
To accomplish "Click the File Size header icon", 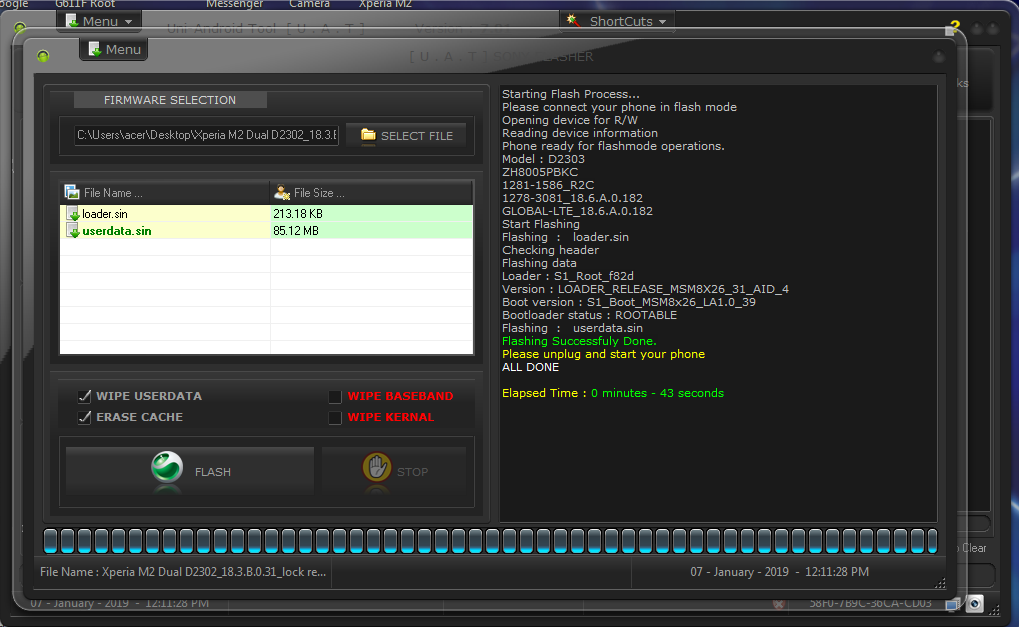I will tap(282, 192).
